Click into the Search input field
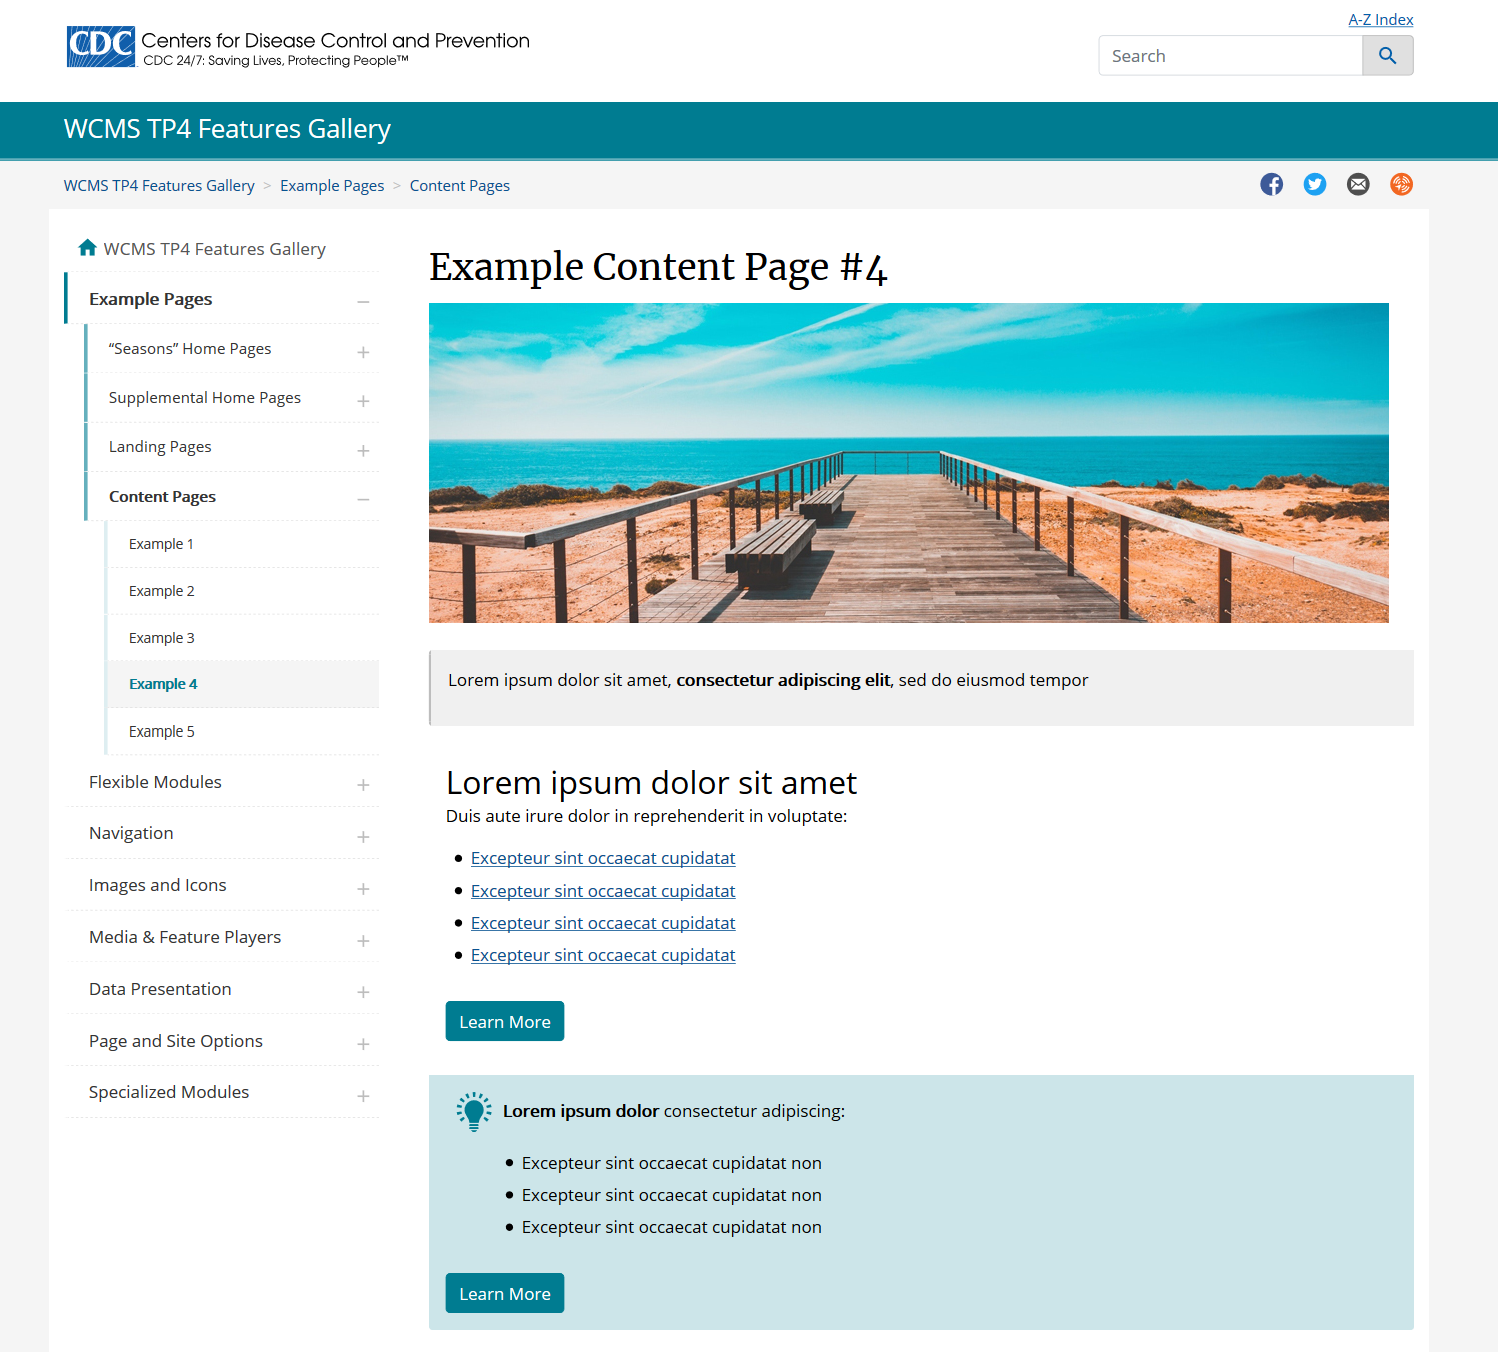The height and width of the screenshot is (1352, 1498). point(1230,56)
